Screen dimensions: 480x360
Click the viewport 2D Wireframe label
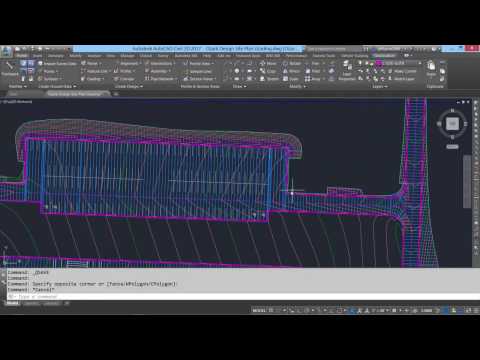[x=18, y=102]
